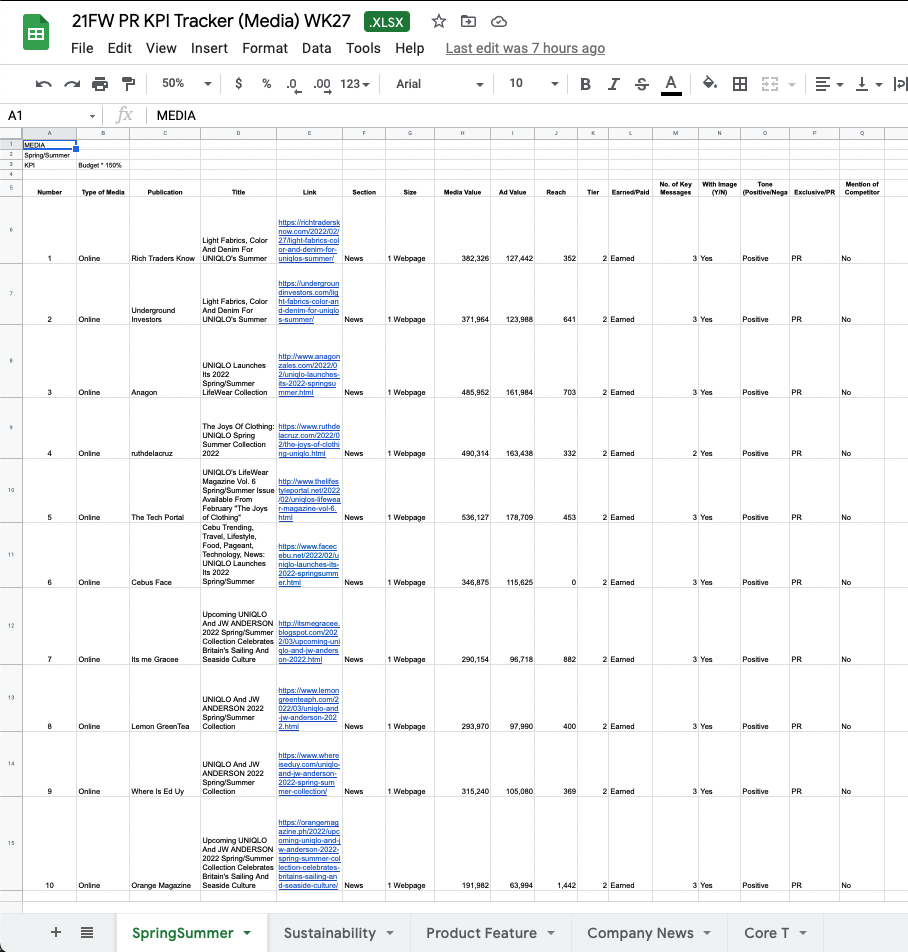The height and width of the screenshot is (952, 908).
Task: Select the 'Where Is Ed Uy' cell
Action: point(165,764)
